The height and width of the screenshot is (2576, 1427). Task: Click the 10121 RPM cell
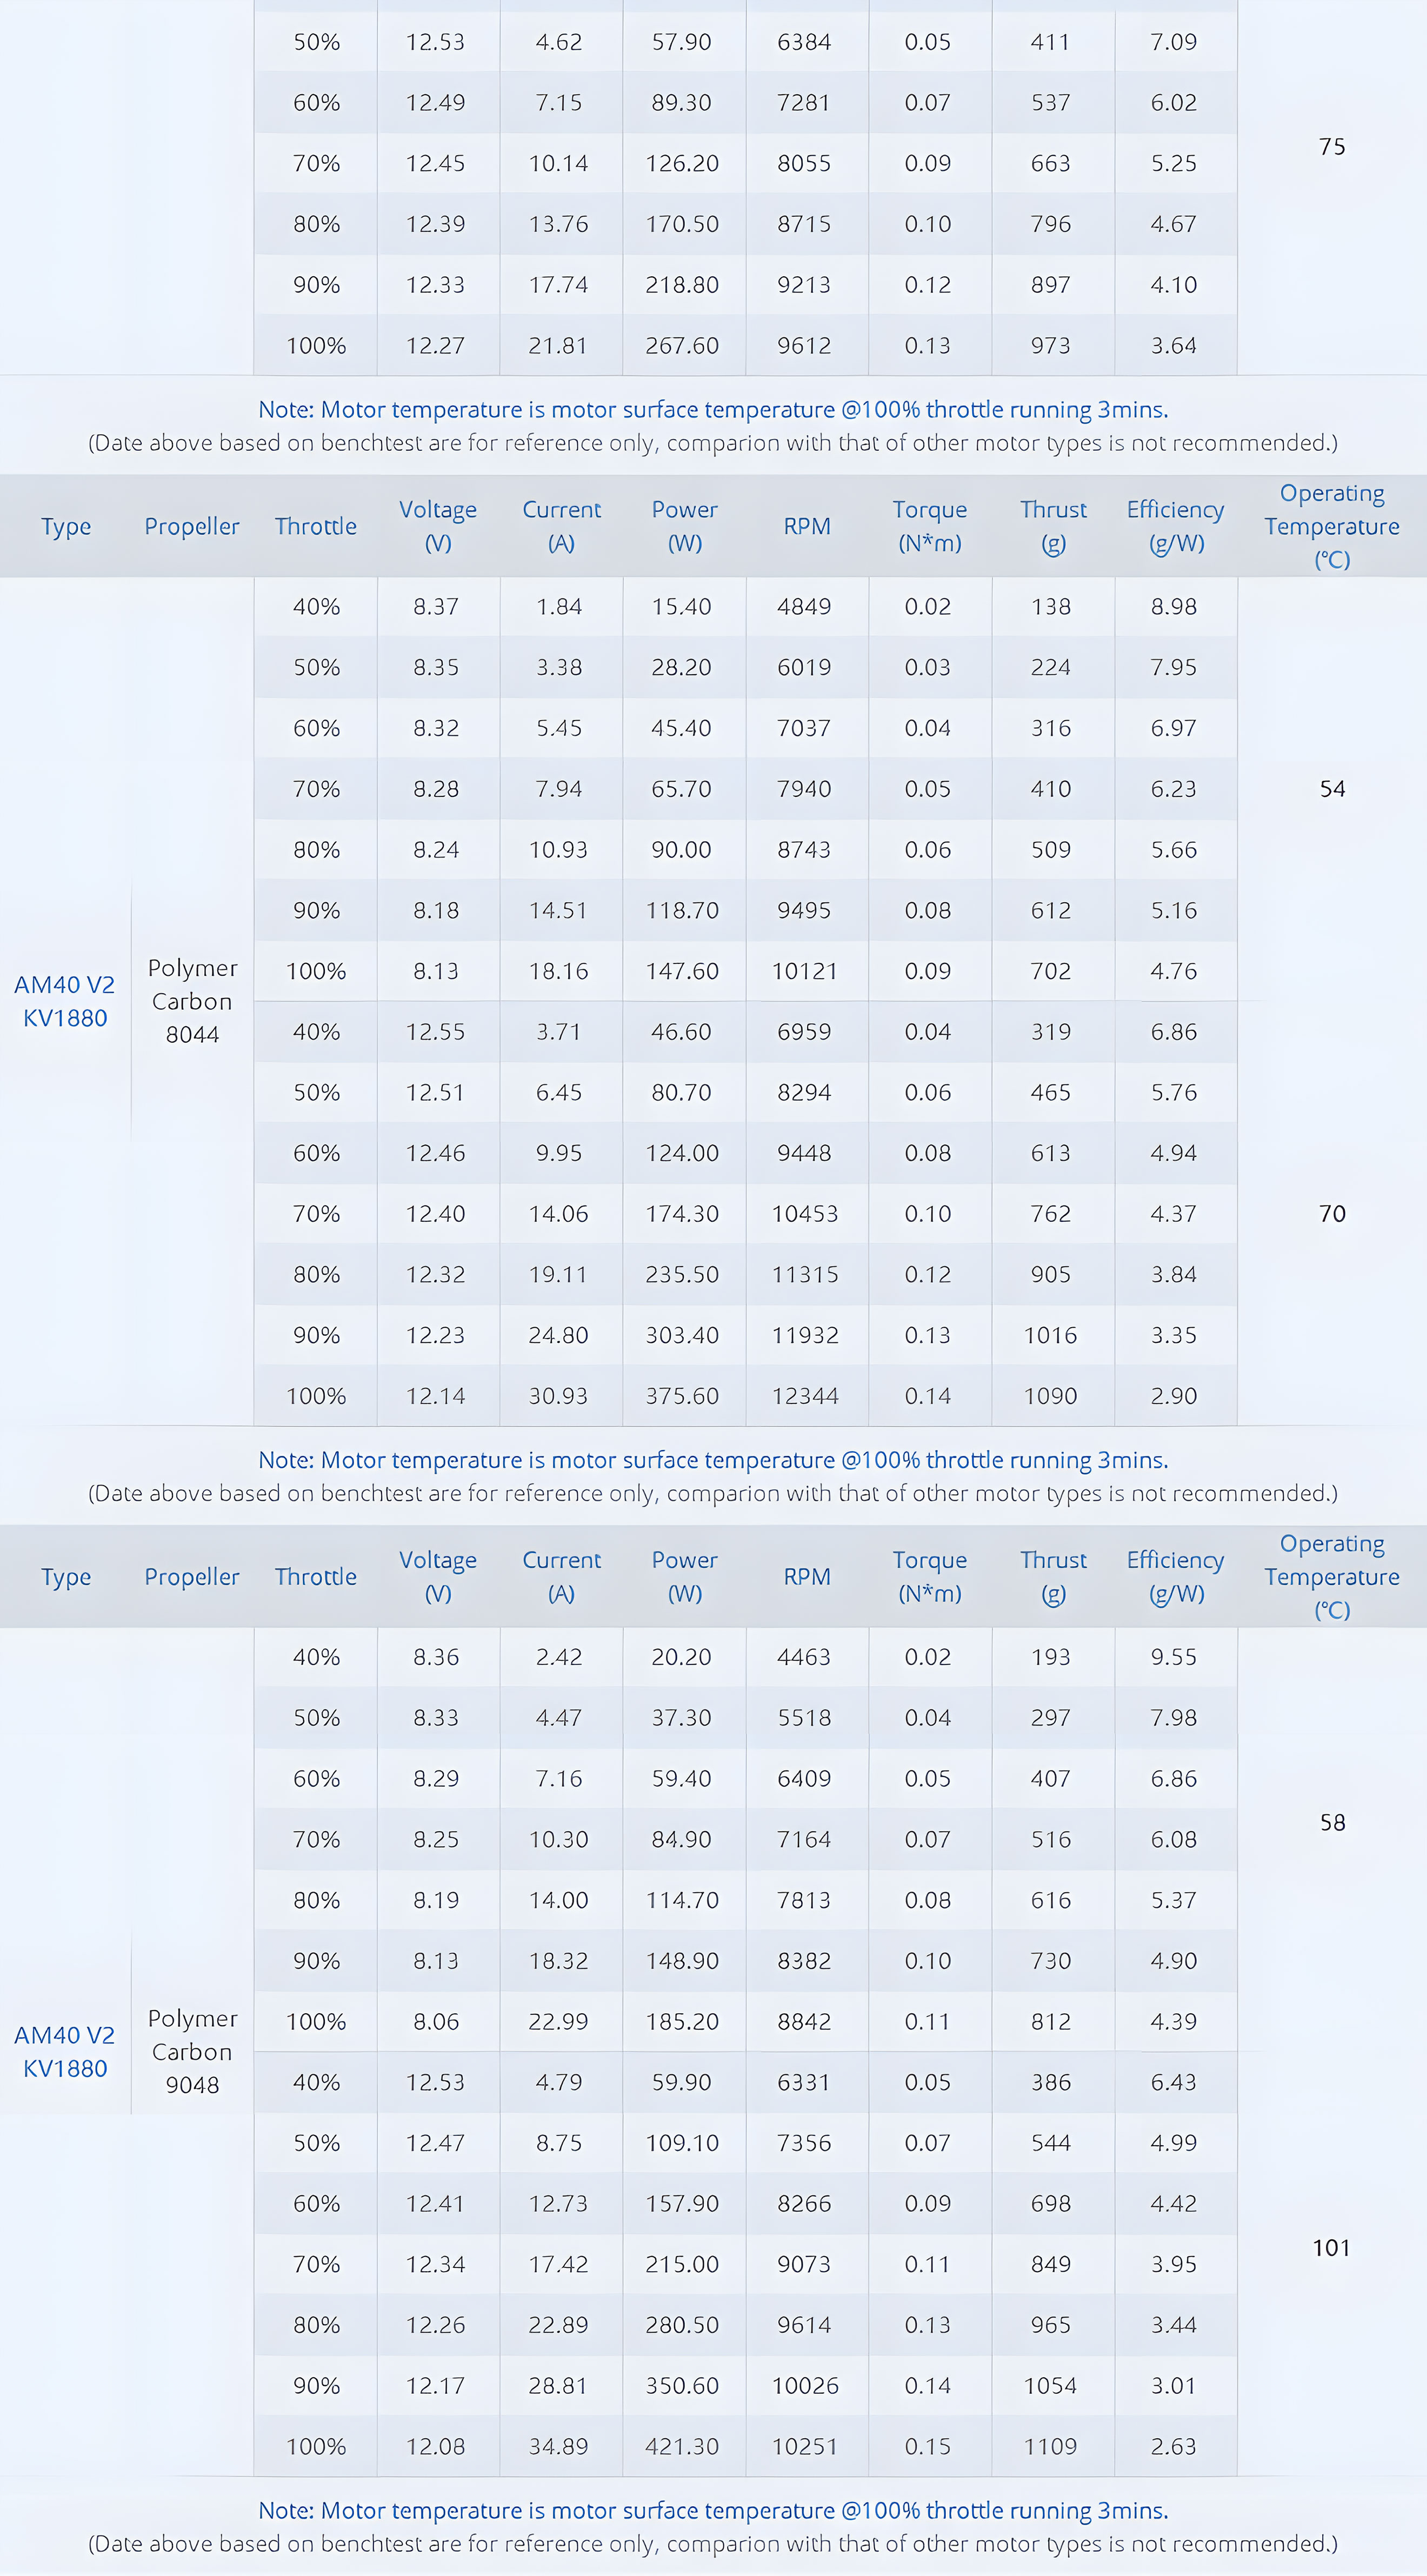coord(805,971)
